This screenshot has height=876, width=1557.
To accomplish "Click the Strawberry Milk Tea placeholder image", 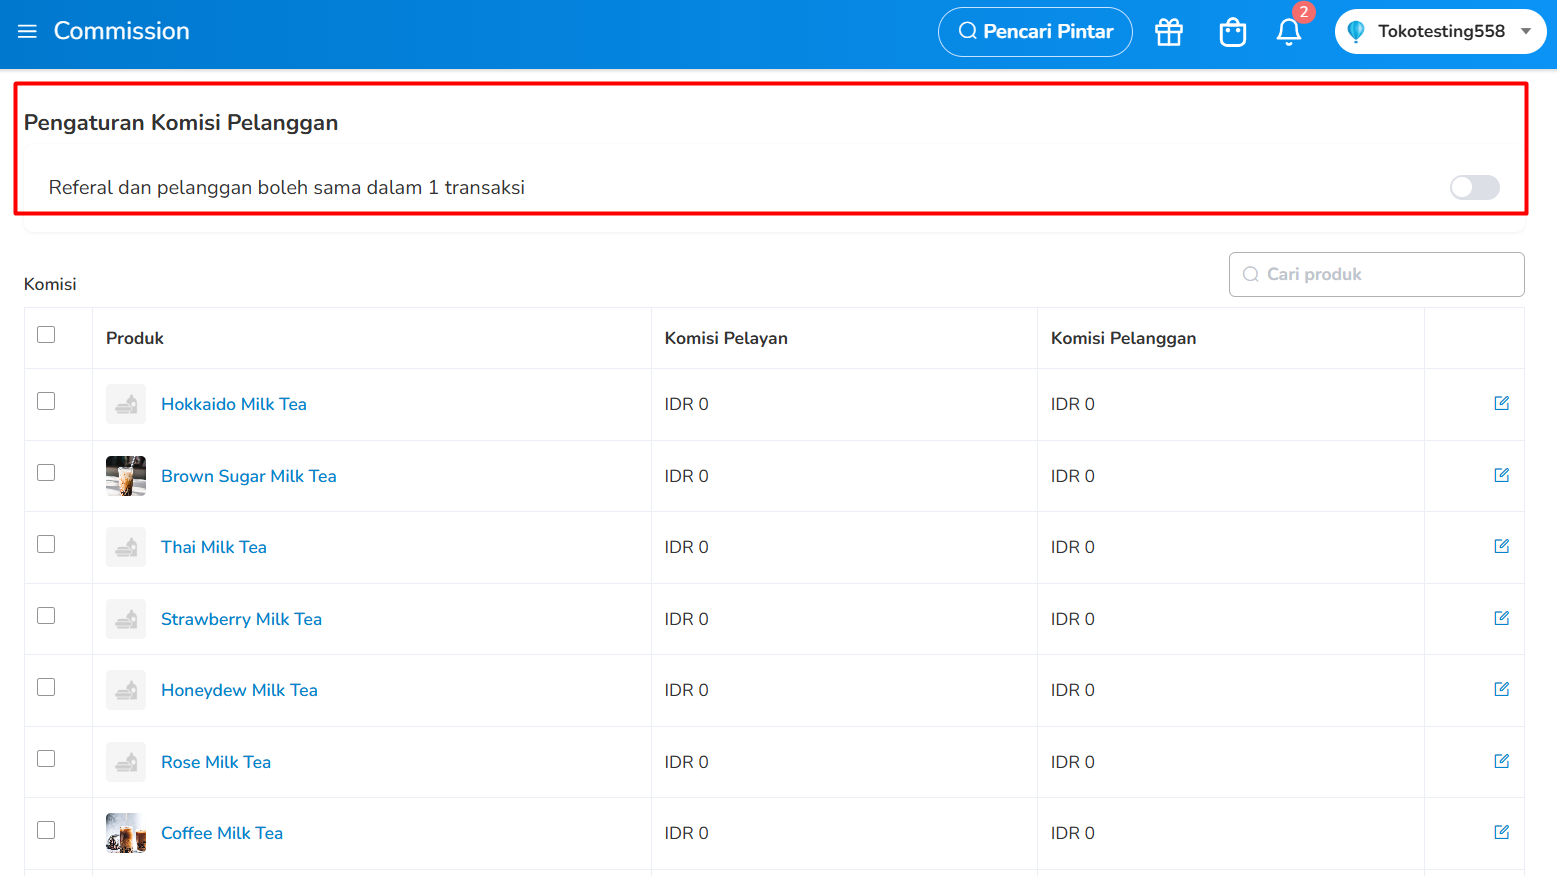I will [x=126, y=619].
